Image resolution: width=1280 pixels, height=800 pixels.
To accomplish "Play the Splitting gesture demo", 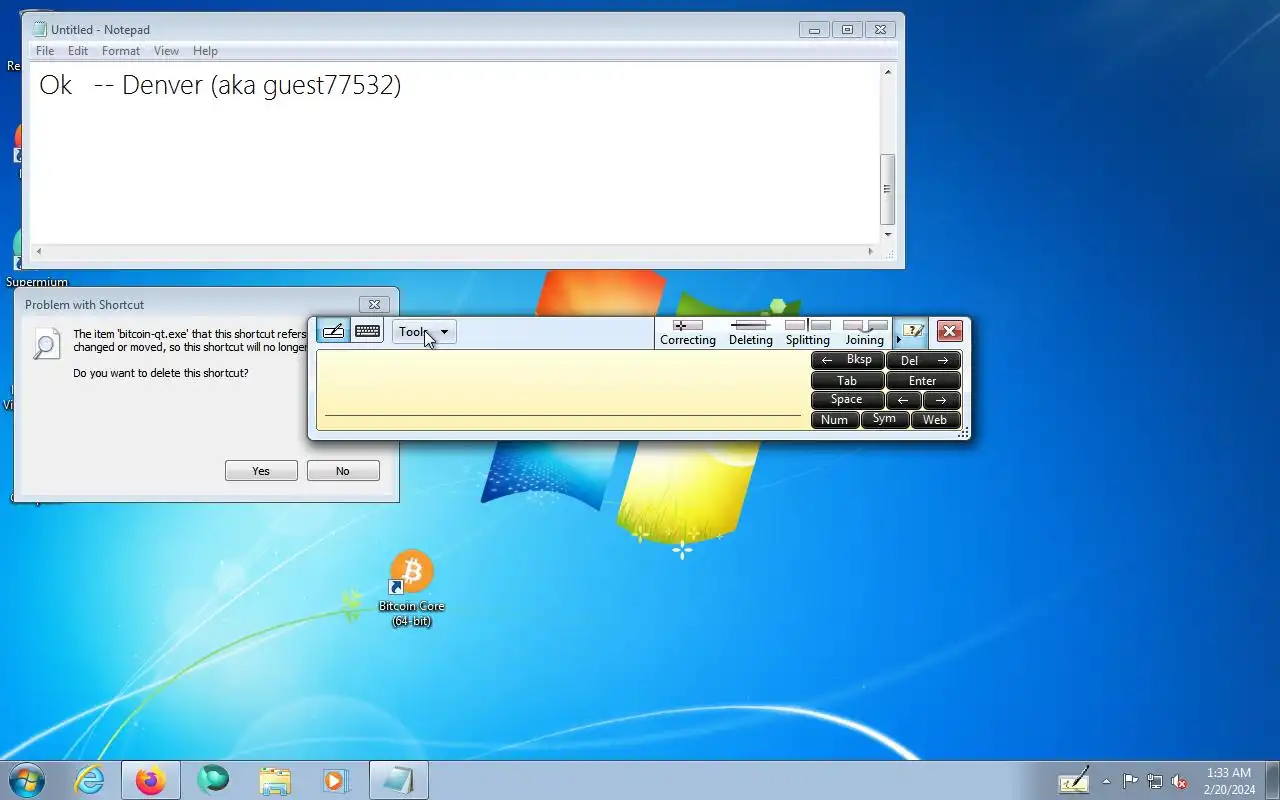I will [808, 333].
